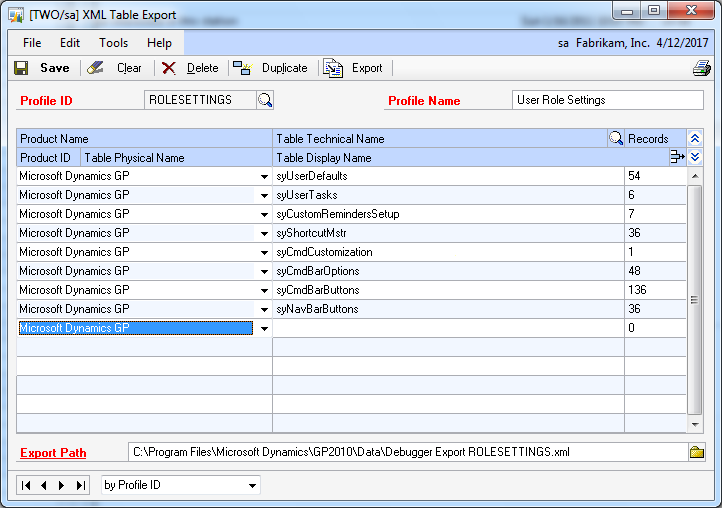Viewport: 722px width, 508px height.
Task: Click the app icon in title bar
Action: tap(16, 15)
